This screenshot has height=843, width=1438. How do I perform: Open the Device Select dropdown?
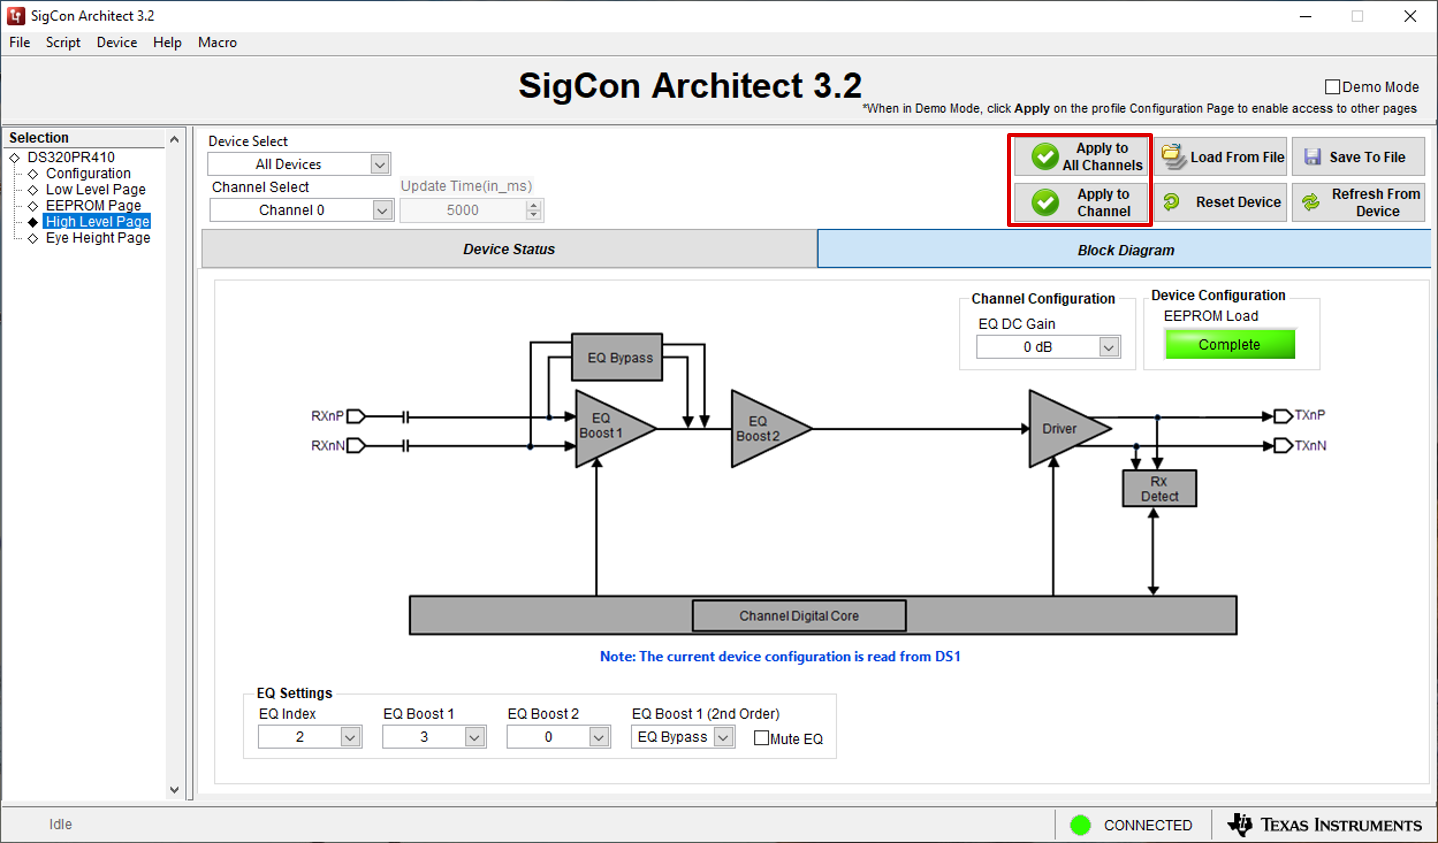pos(379,164)
